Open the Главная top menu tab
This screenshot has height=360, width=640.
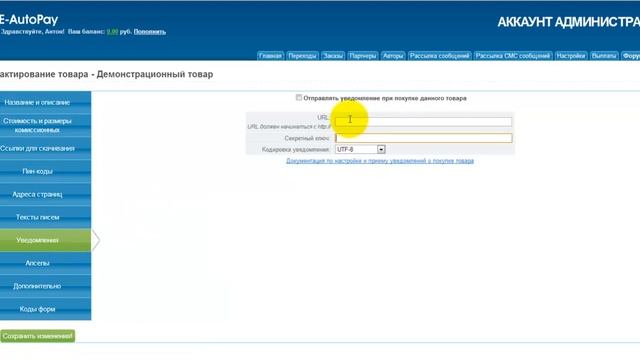click(x=270, y=56)
